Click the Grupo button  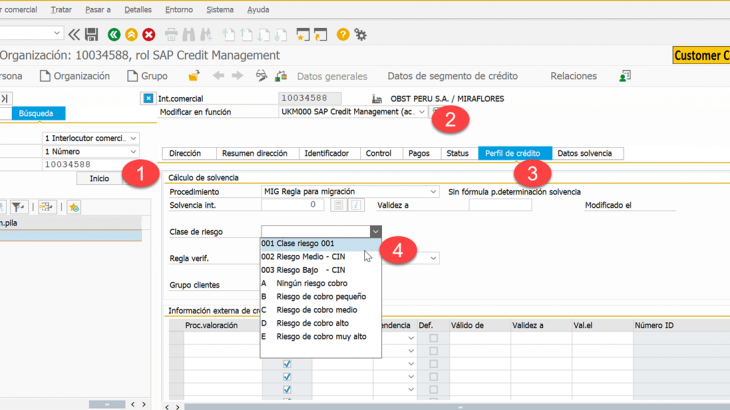(147, 76)
